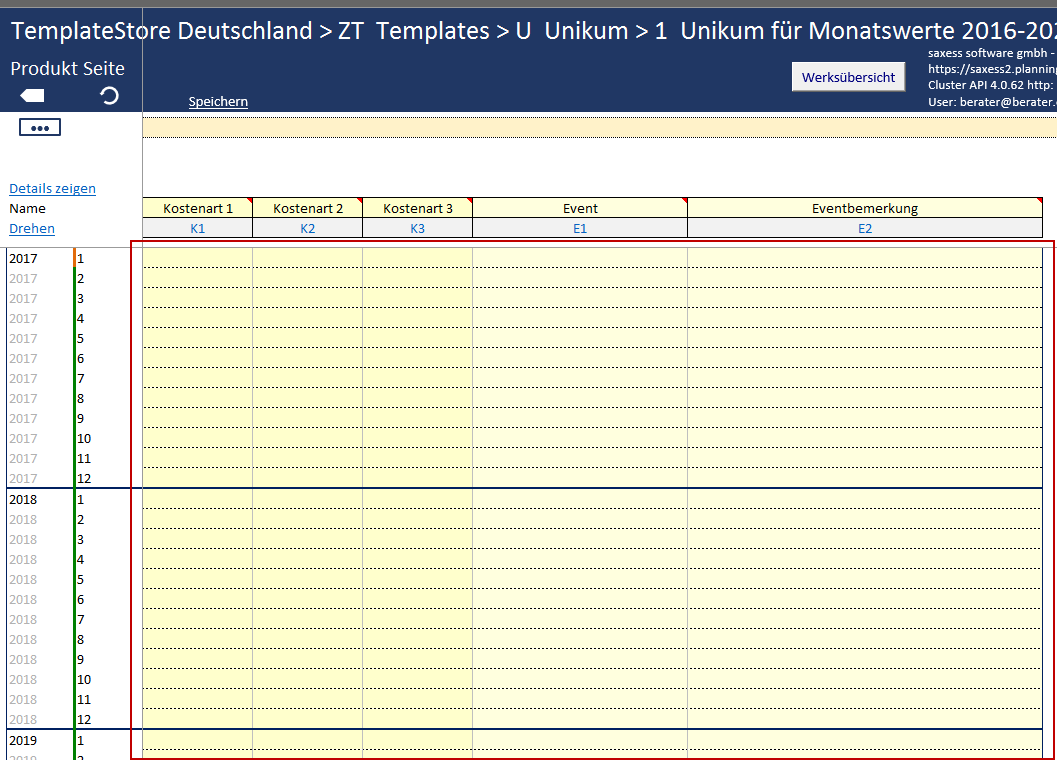
Task: Click the Speichern link to save
Action: click(218, 102)
